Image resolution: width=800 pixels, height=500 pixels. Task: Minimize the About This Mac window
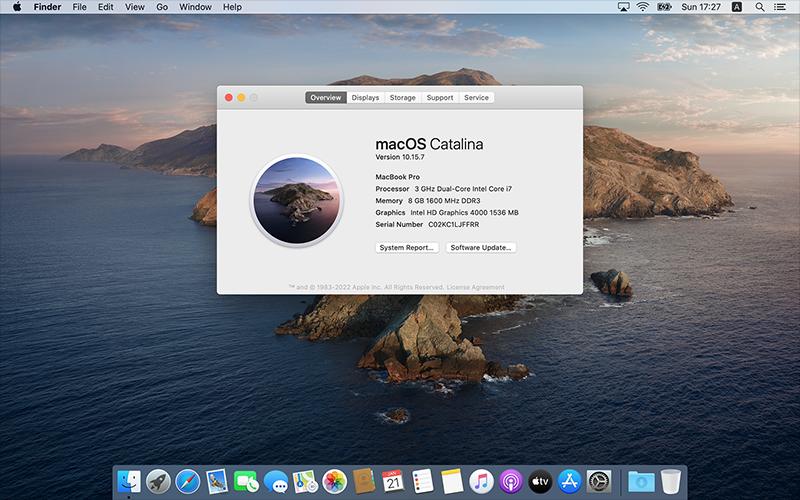click(241, 97)
